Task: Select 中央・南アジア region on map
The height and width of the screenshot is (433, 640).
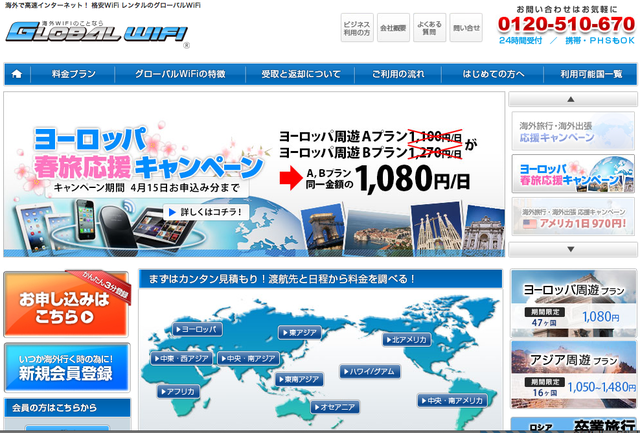Action: pos(248,359)
